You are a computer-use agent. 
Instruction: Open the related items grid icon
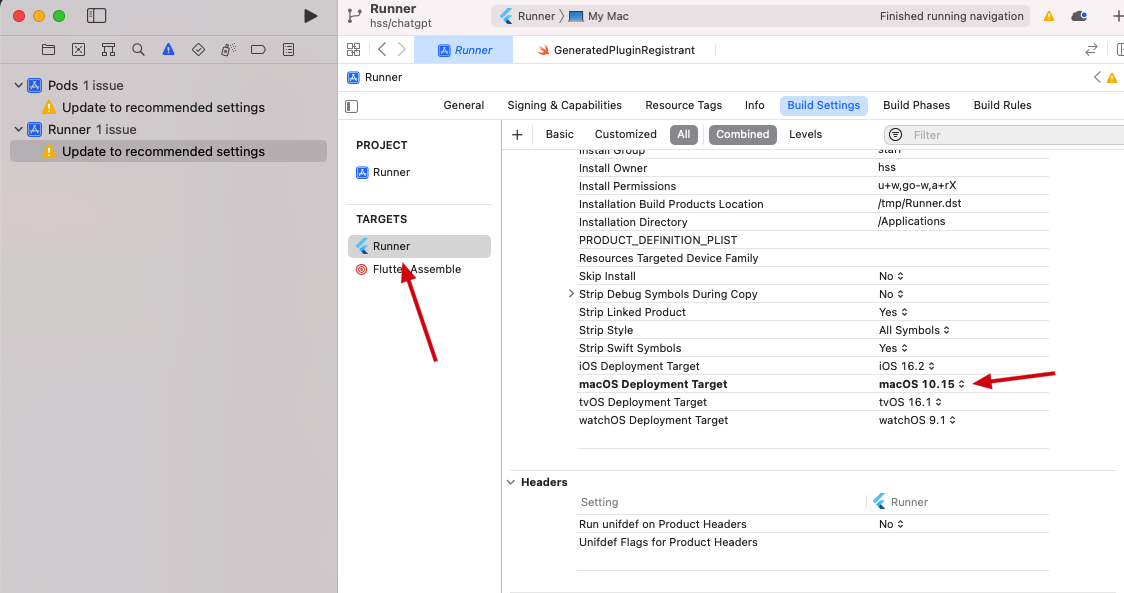pyautogui.click(x=353, y=49)
